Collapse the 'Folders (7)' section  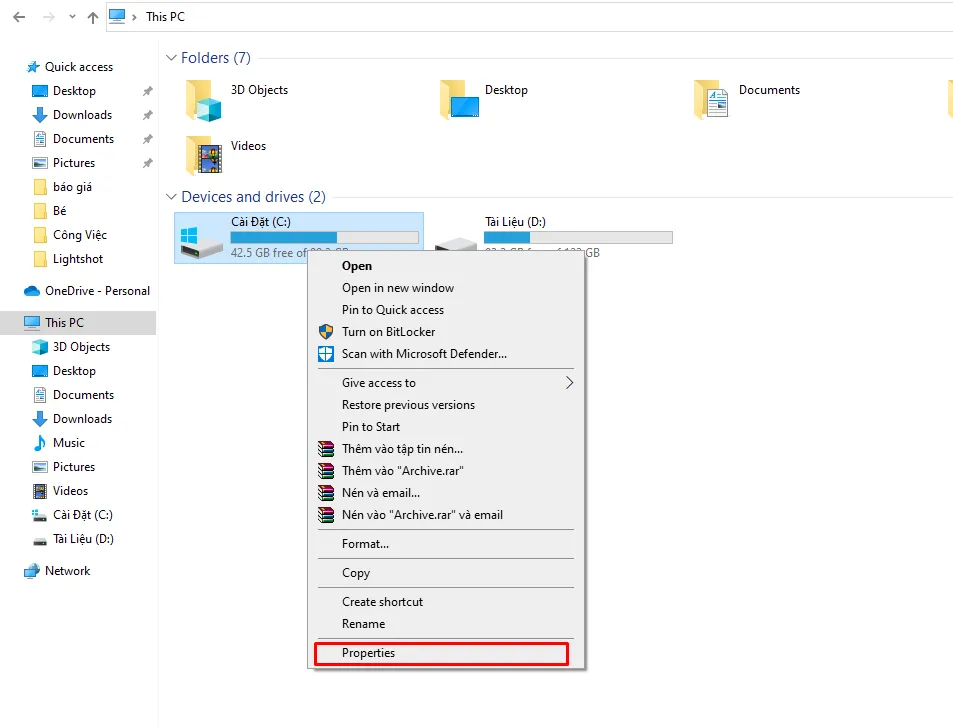[x=172, y=57]
